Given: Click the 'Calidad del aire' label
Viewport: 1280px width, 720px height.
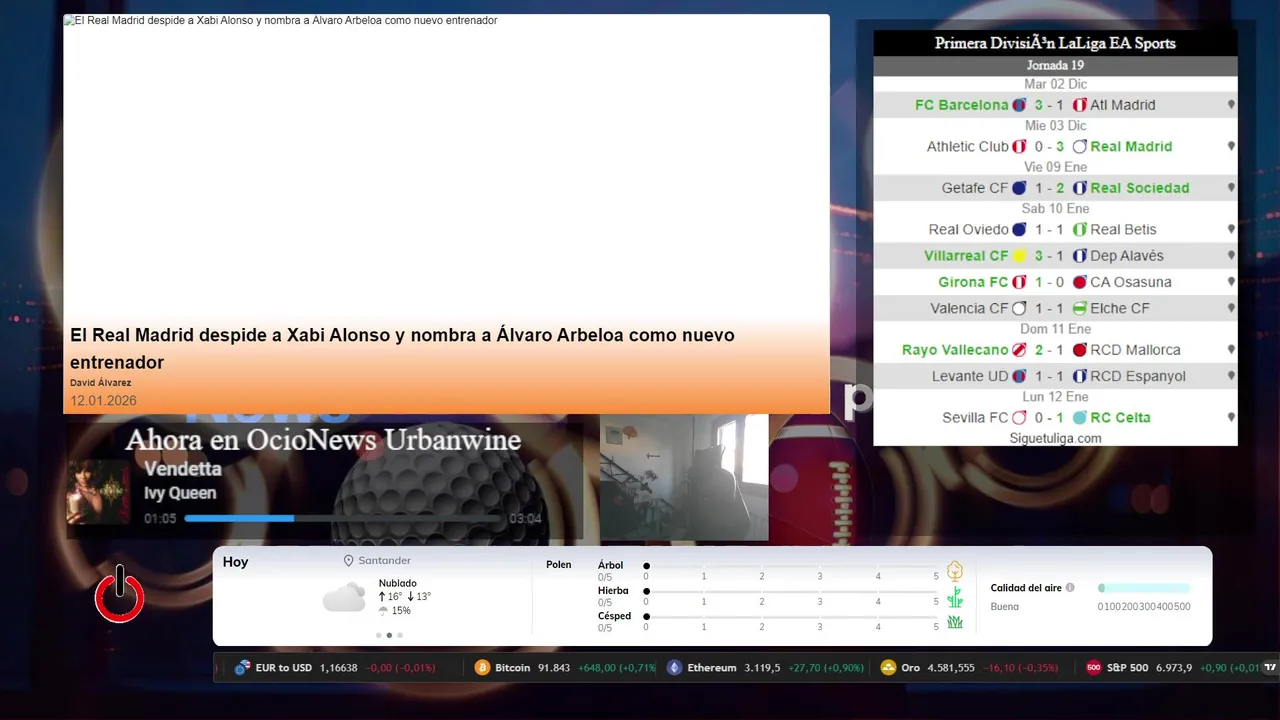Looking at the screenshot, I should pos(1026,588).
